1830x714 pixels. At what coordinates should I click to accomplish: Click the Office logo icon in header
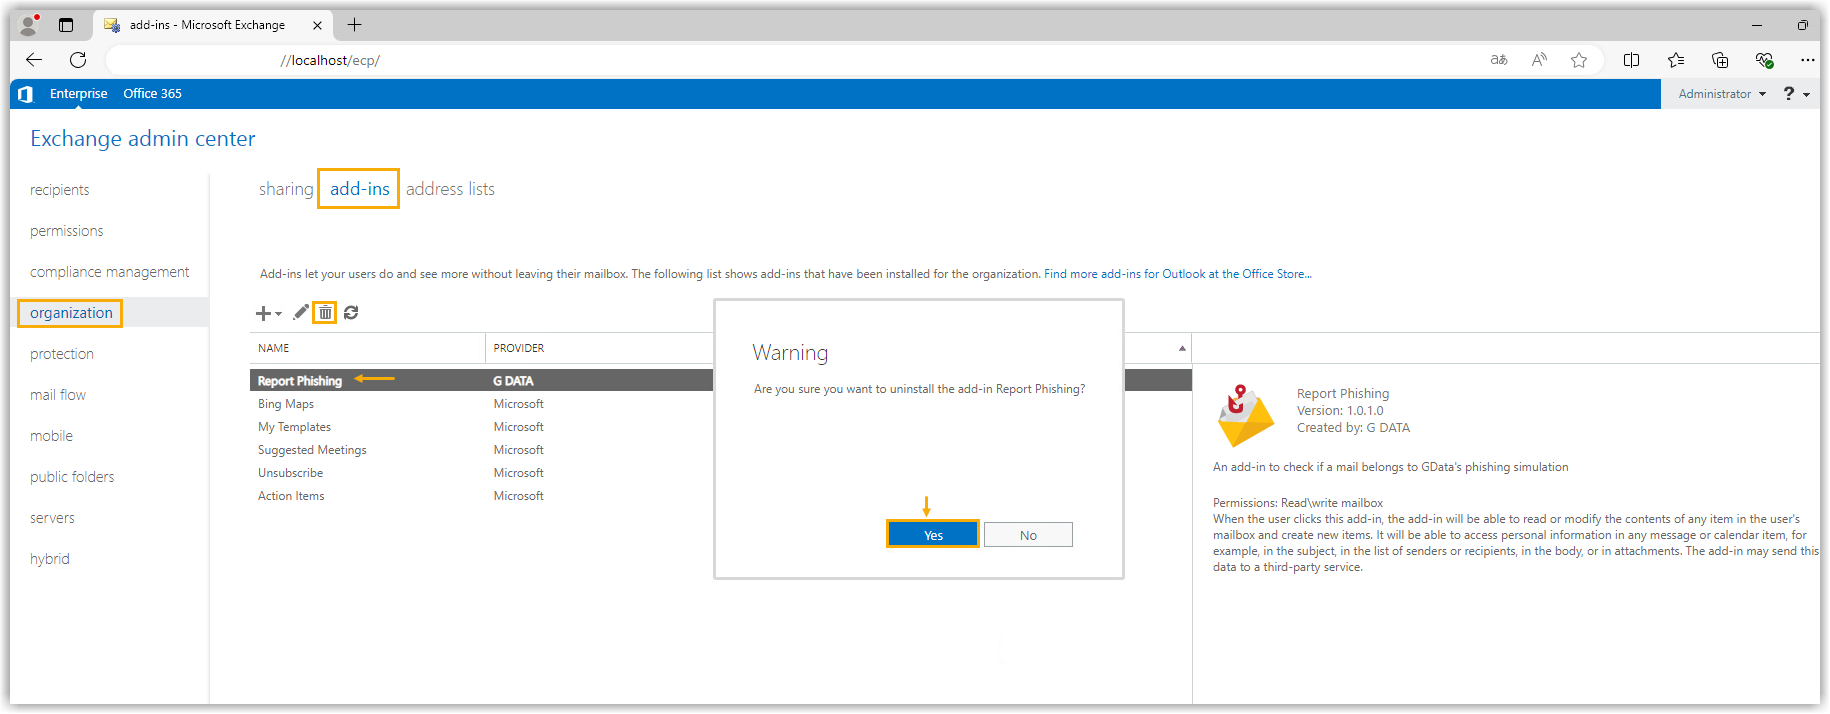pos(25,94)
